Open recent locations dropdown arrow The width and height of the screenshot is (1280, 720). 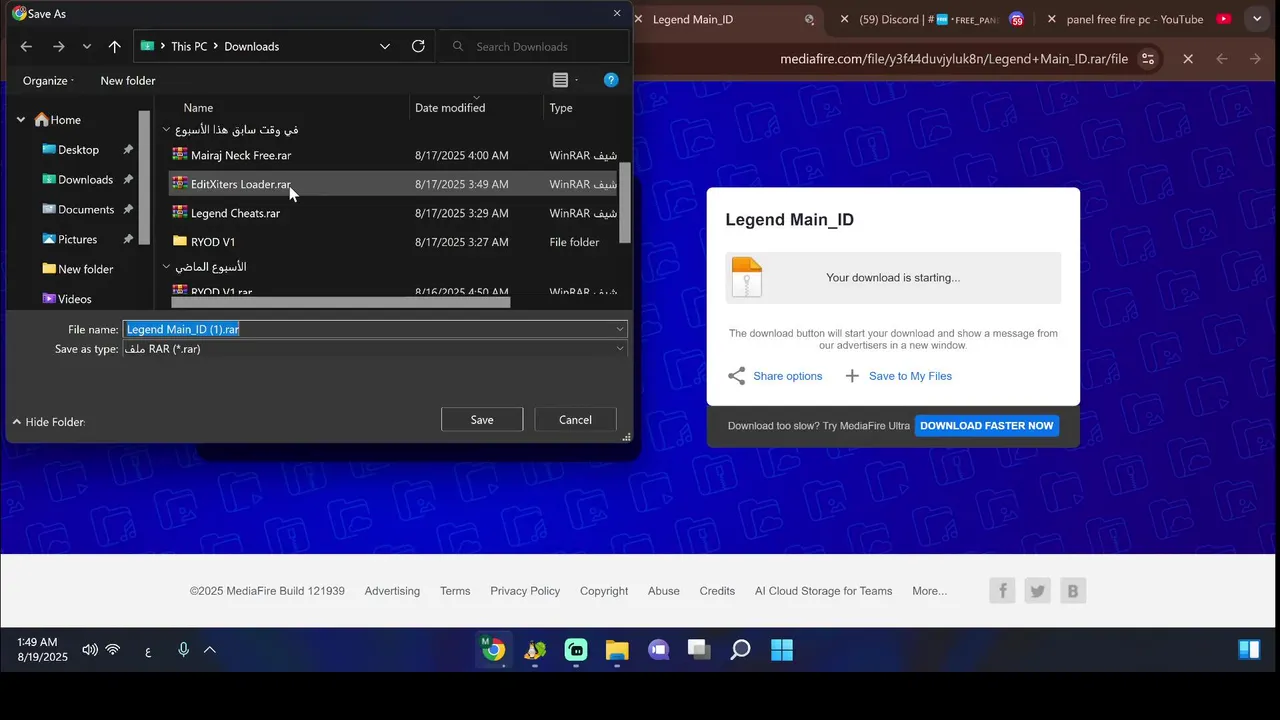(87, 46)
